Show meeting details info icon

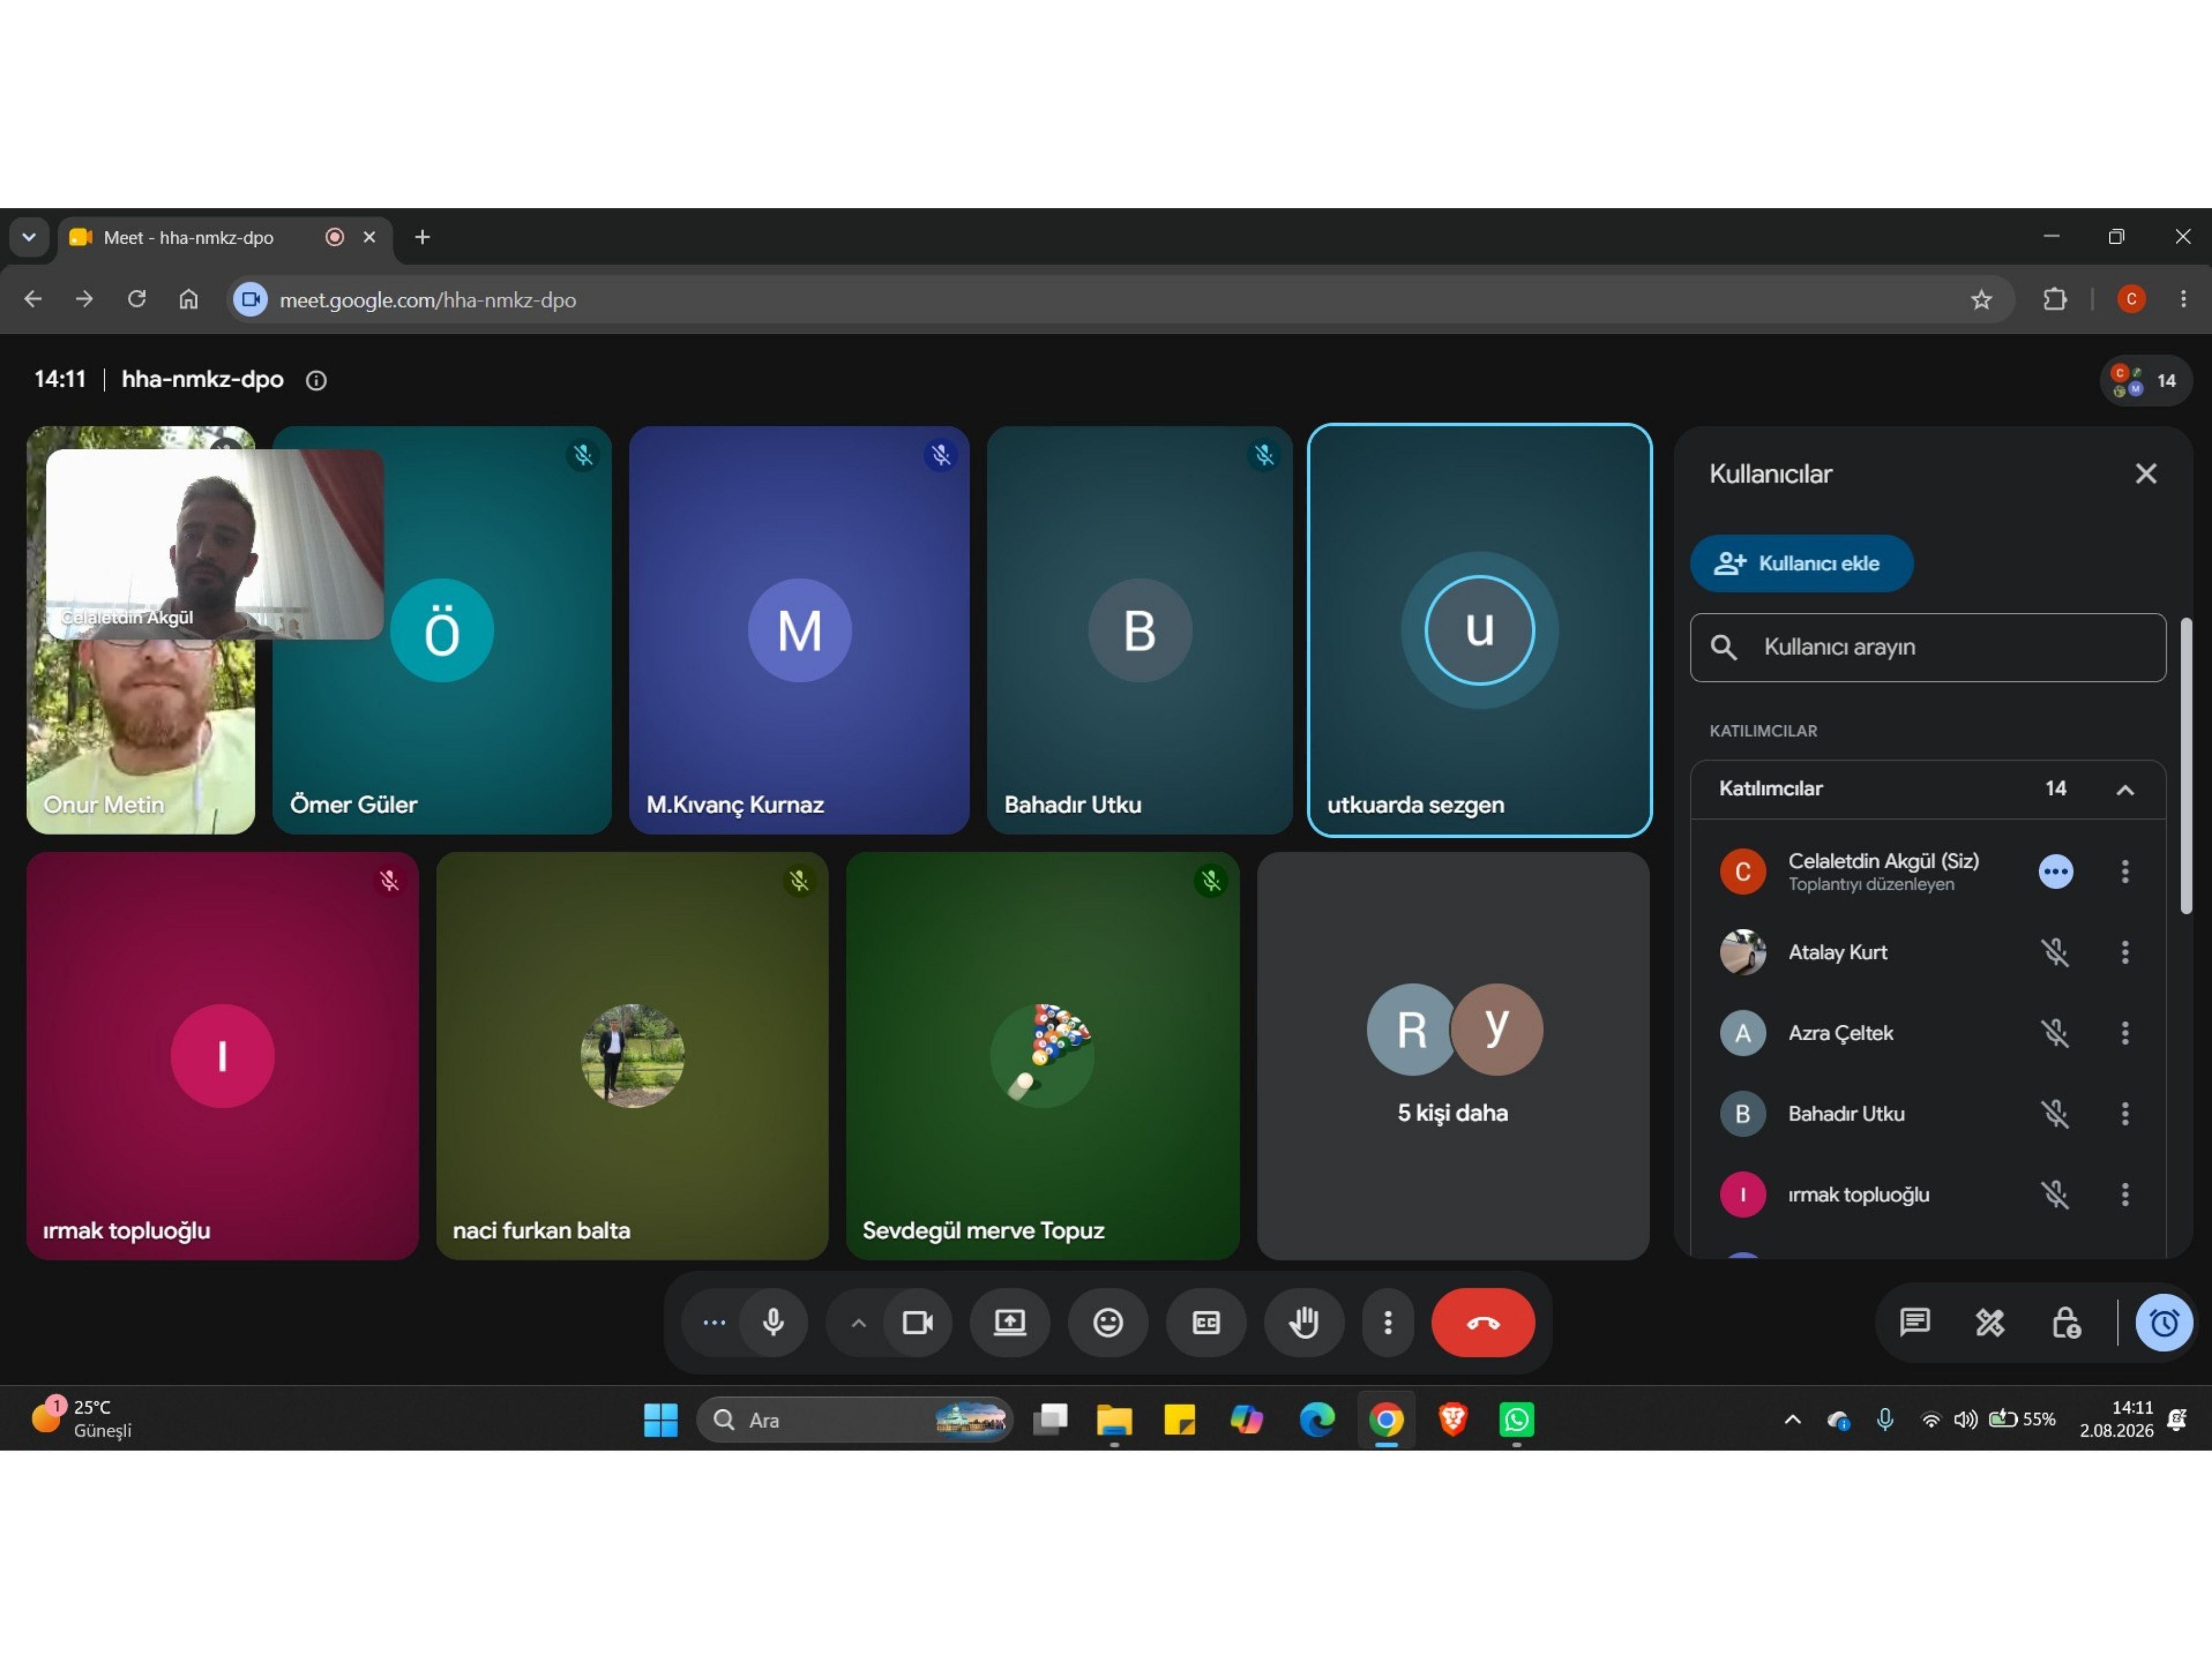point(316,380)
